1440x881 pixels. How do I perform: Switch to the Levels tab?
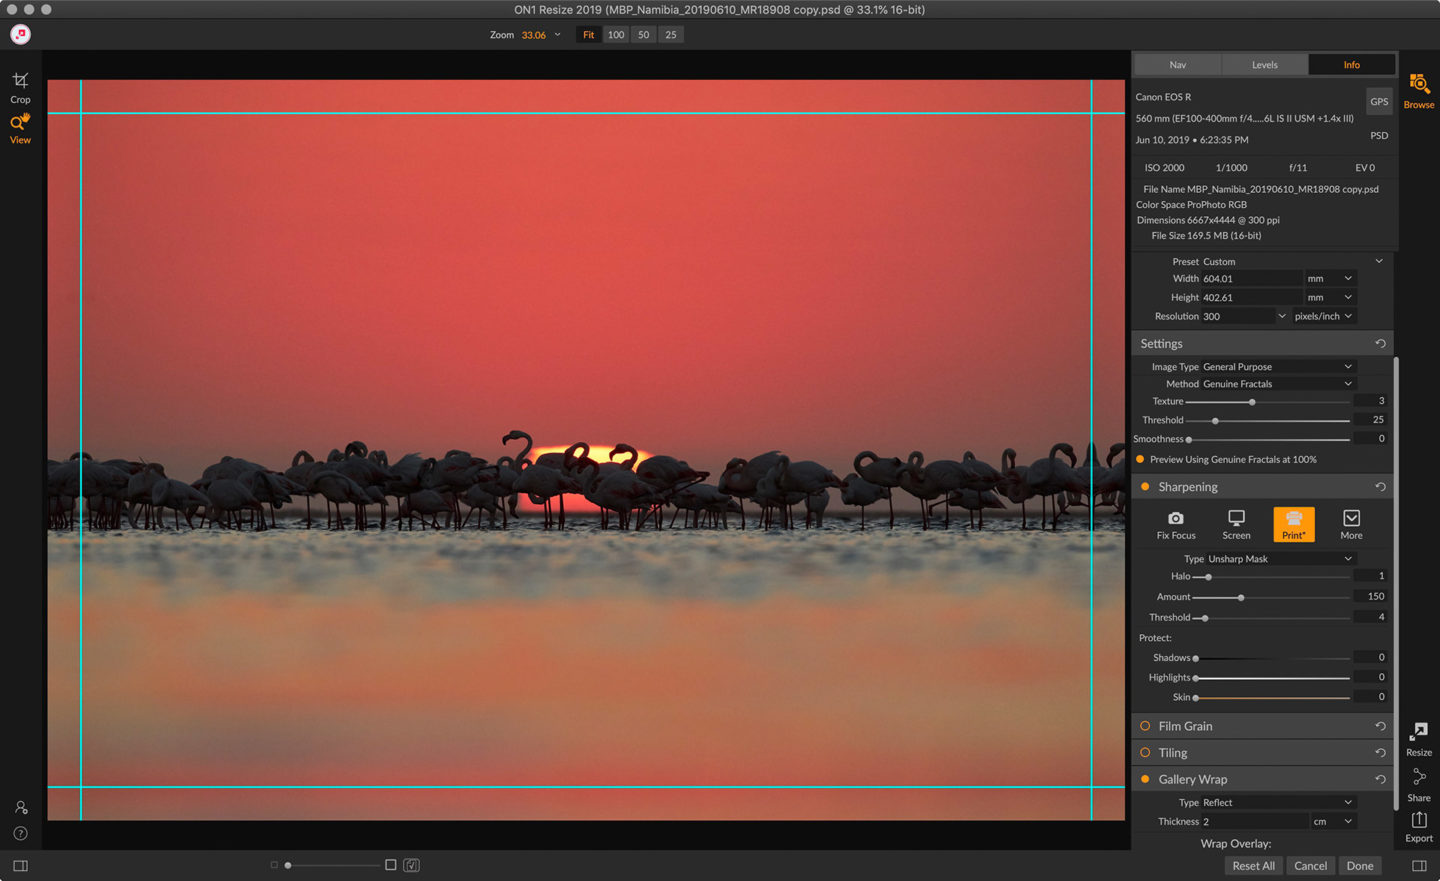tap(1264, 65)
